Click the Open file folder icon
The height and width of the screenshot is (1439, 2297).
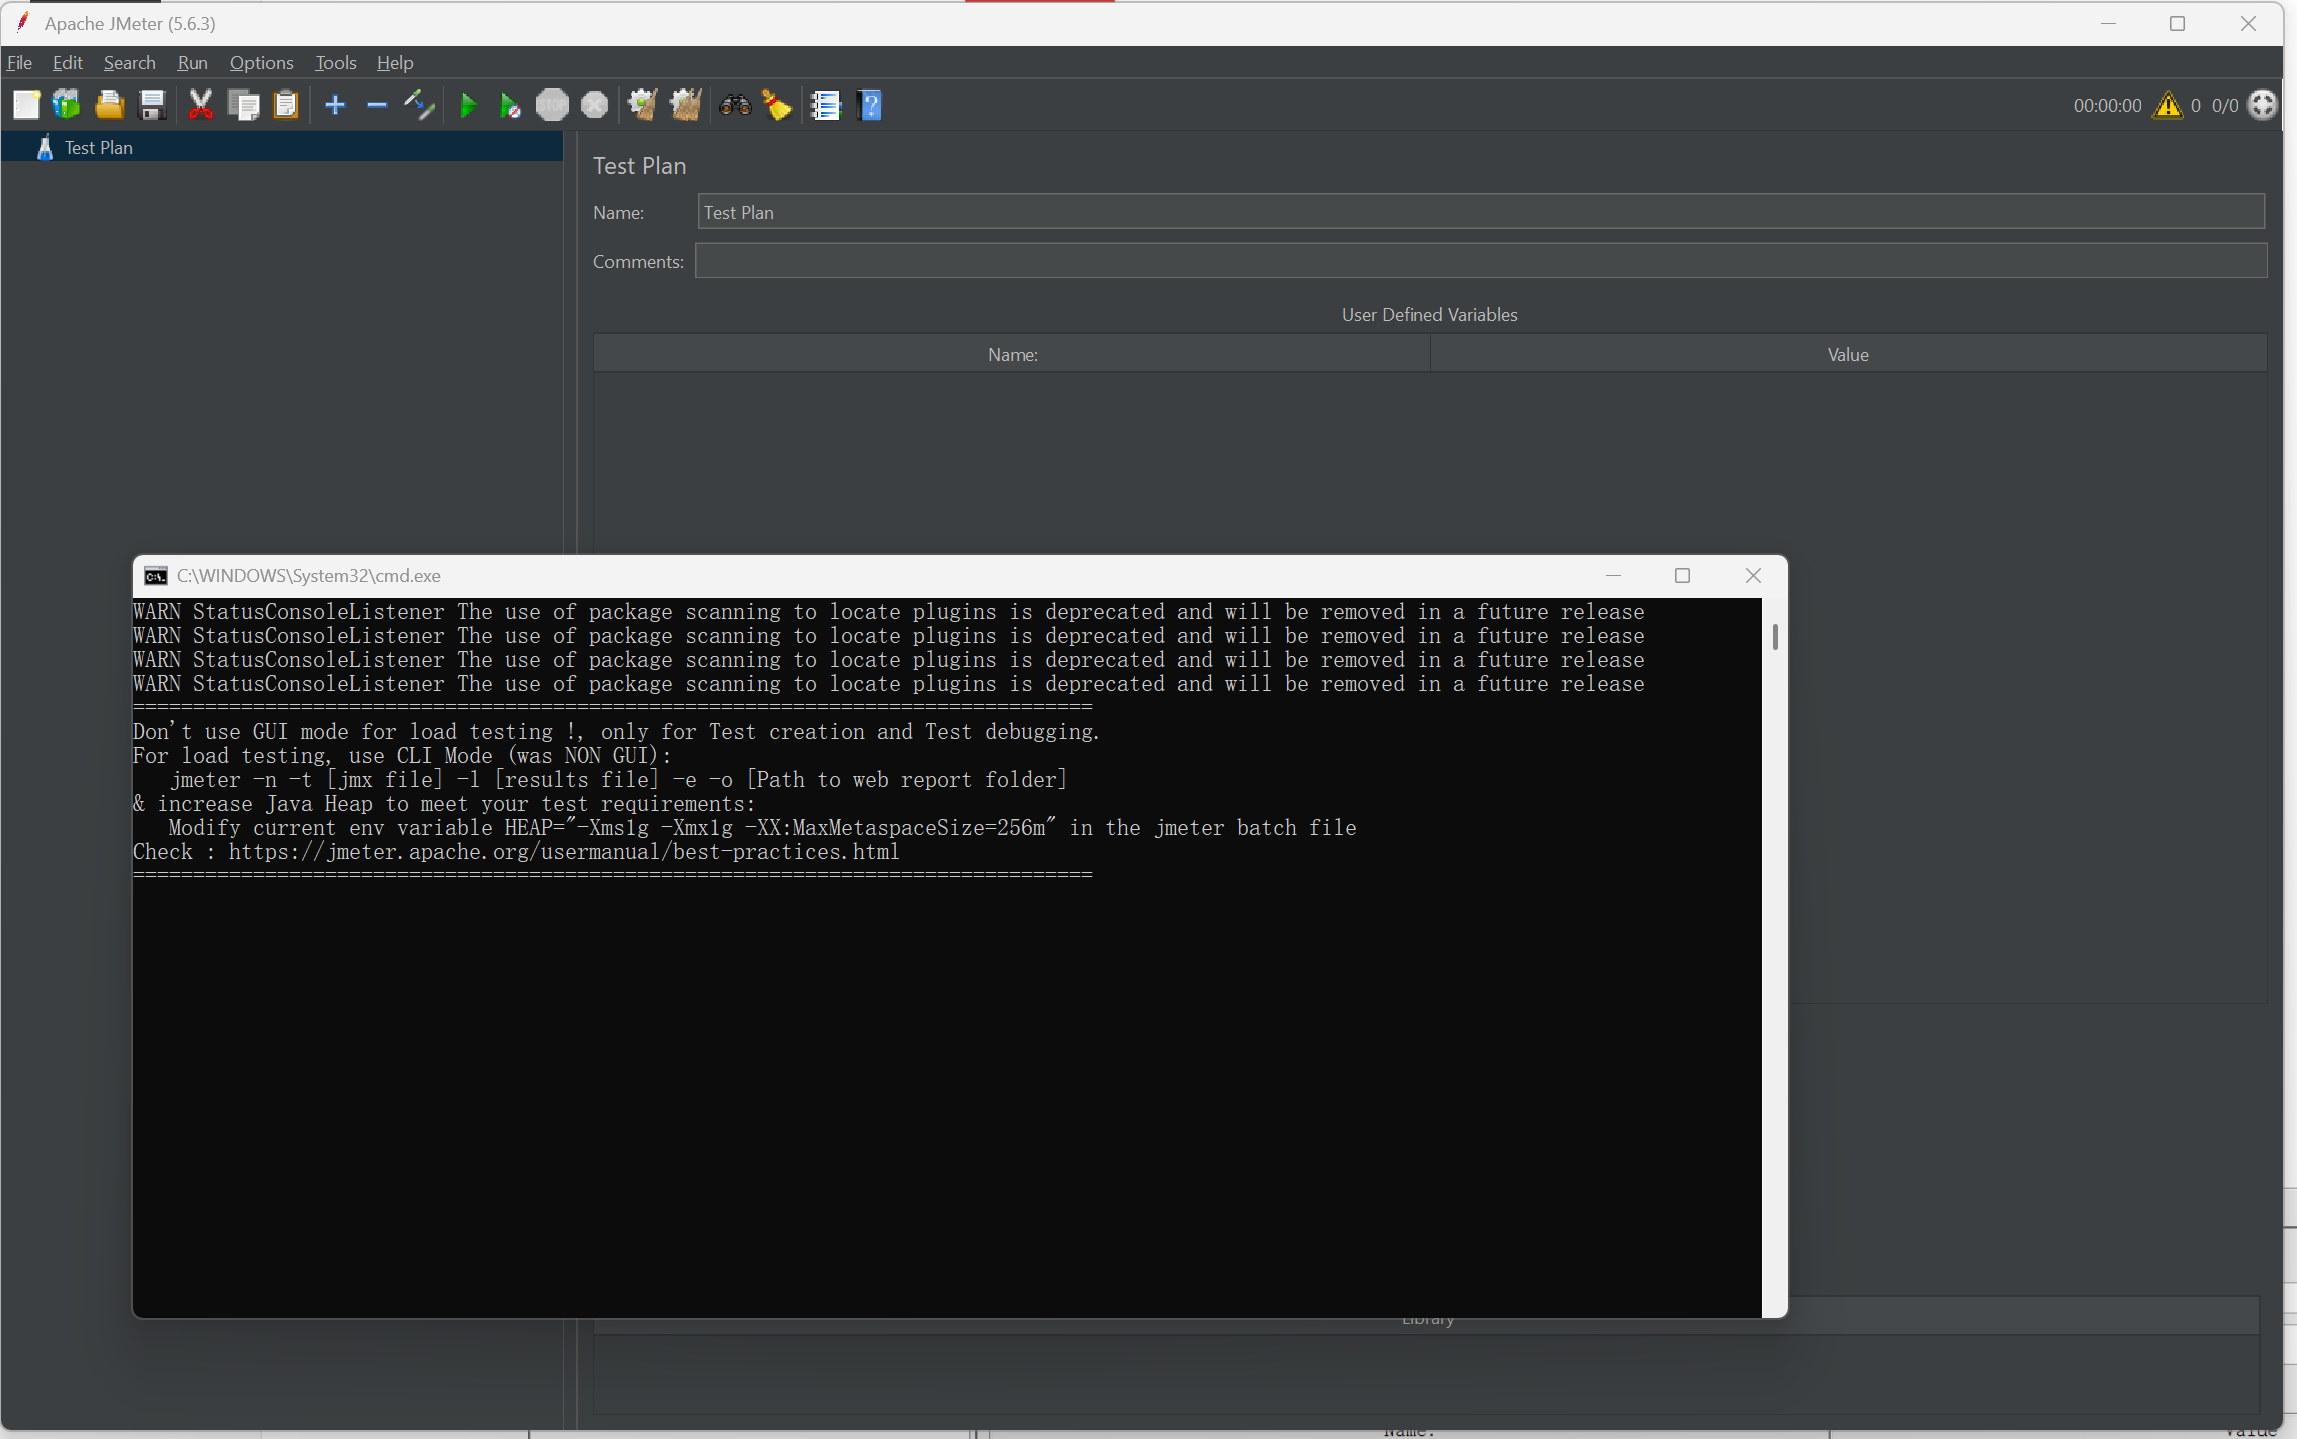[x=109, y=105]
